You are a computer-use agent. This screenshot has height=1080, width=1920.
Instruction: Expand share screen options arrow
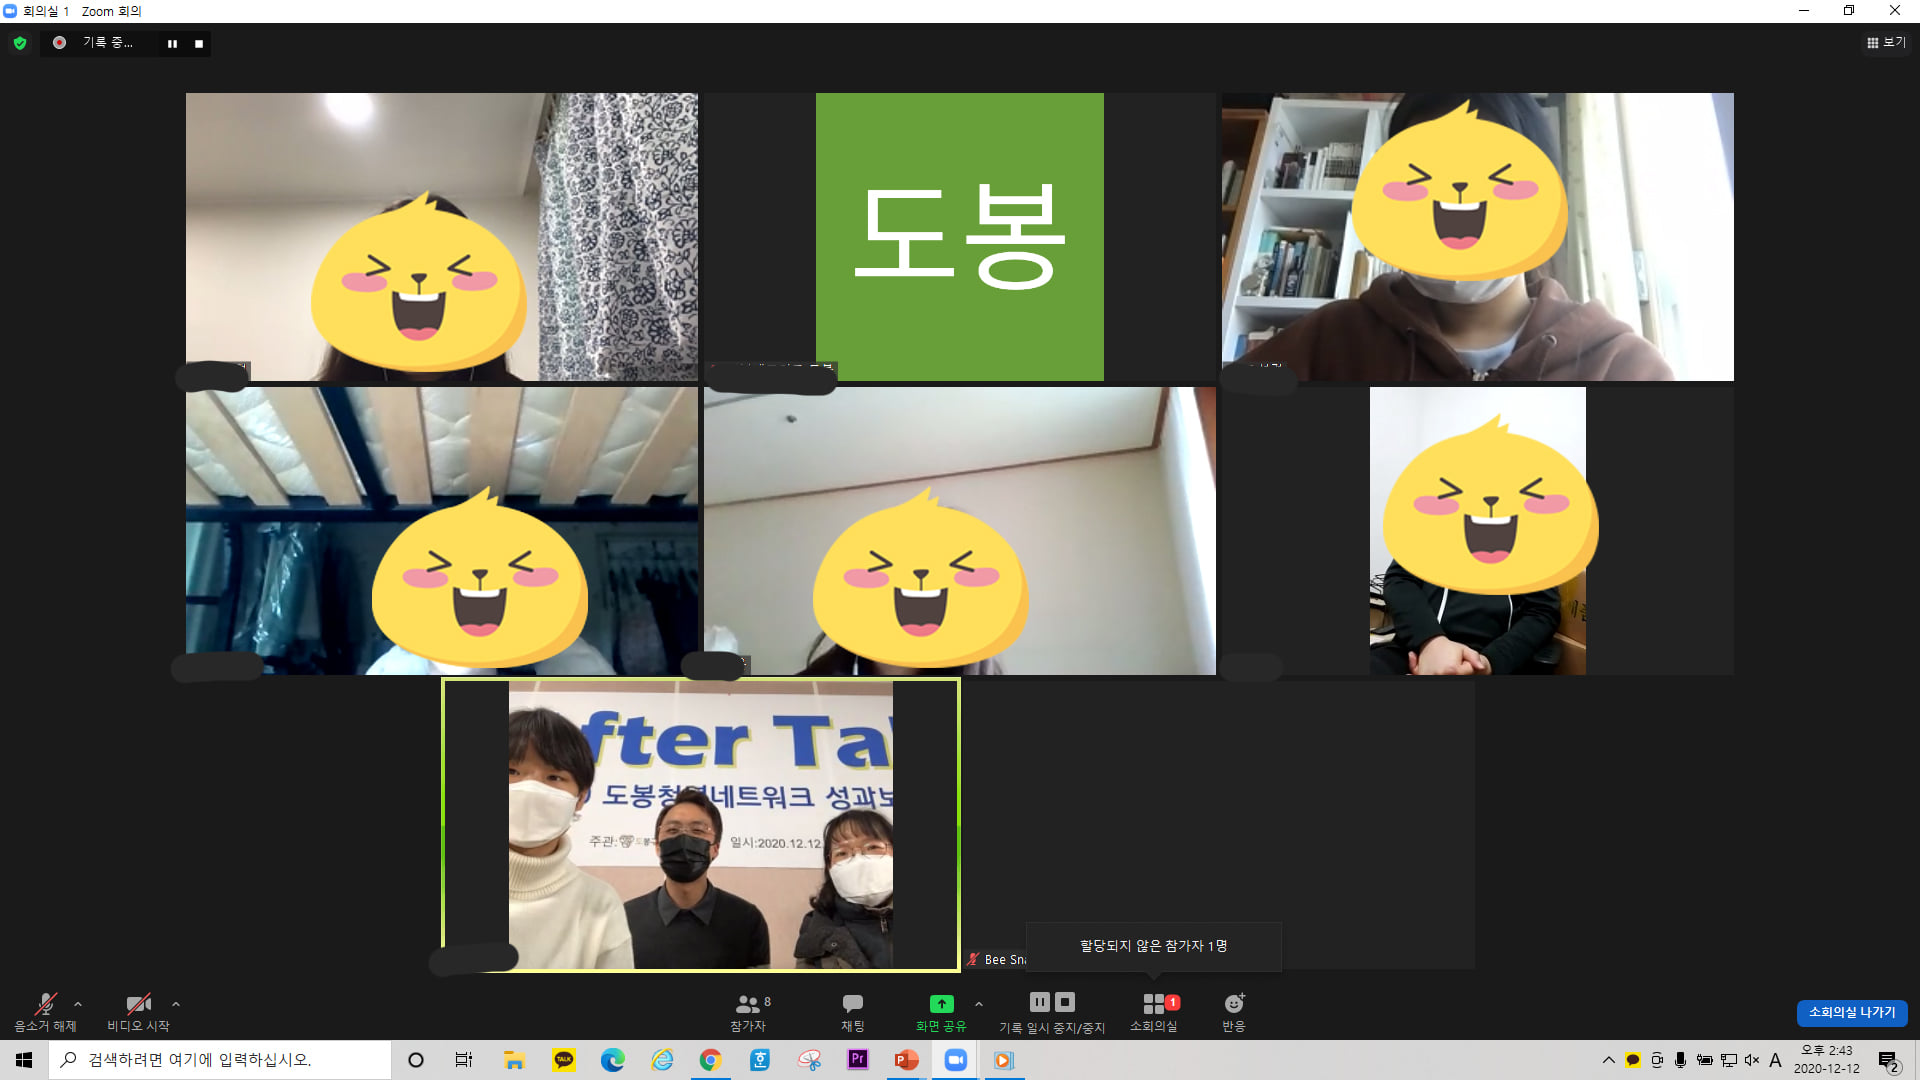(x=979, y=1004)
